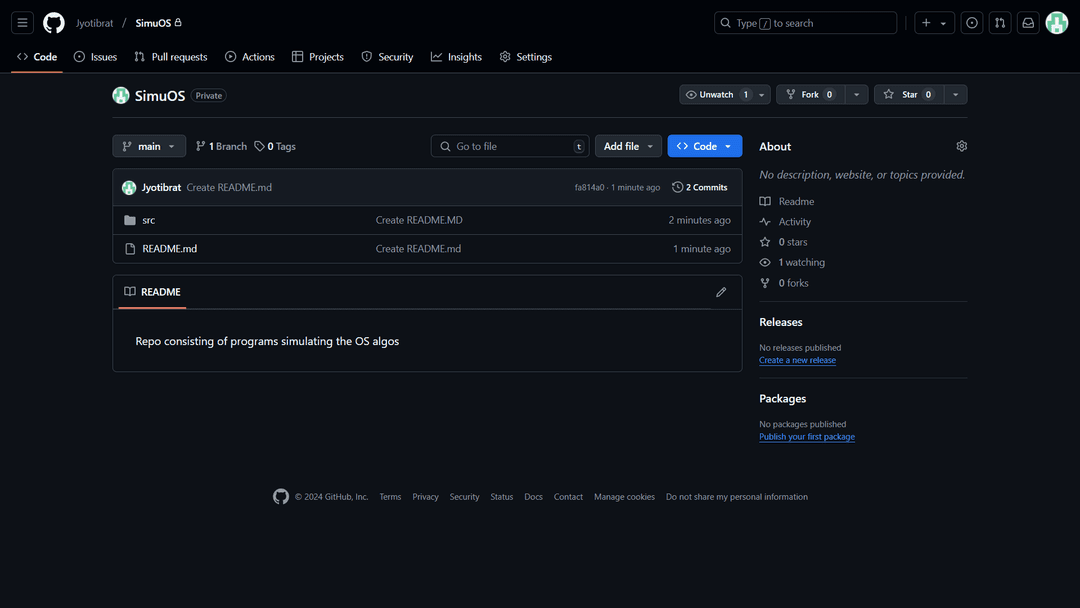1080x608 pixels.
Task: Open the Releases heading link
Action: [780, 322]
